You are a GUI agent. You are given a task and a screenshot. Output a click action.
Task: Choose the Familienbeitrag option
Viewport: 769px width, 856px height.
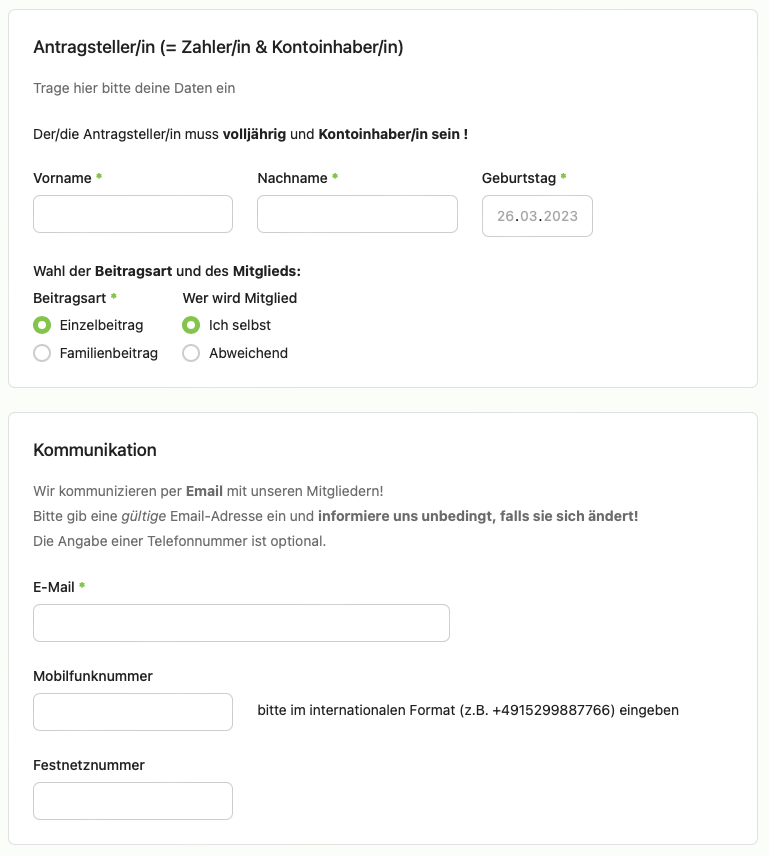[x=42, y=353]
